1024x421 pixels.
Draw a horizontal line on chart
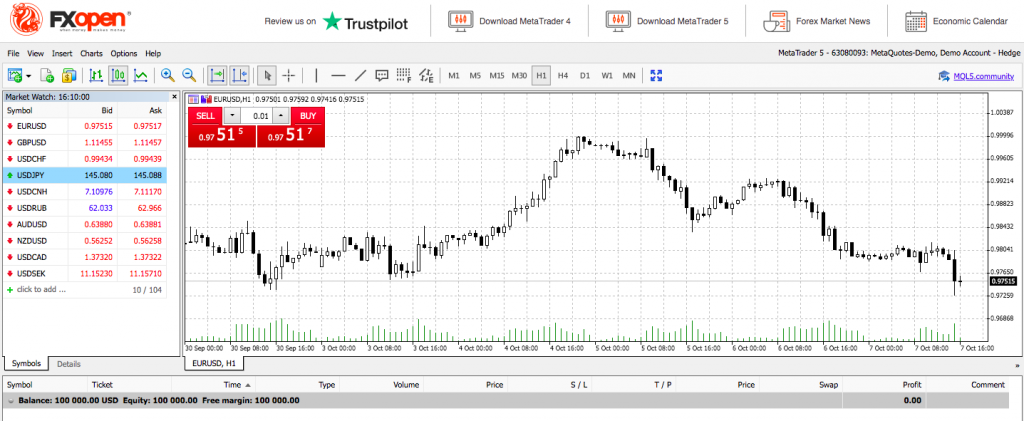(x=338, y=75)
